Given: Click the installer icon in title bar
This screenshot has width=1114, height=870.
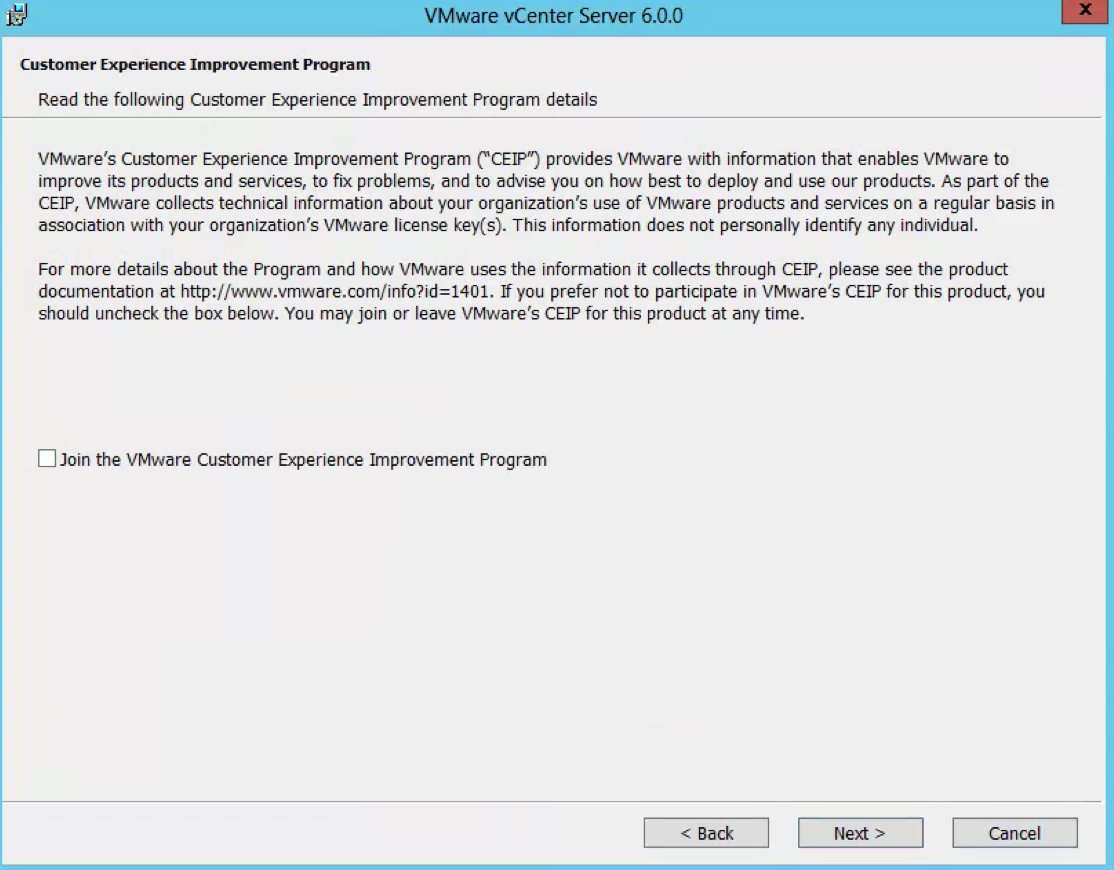Looking at the screenshot, I should coord(16,14).
